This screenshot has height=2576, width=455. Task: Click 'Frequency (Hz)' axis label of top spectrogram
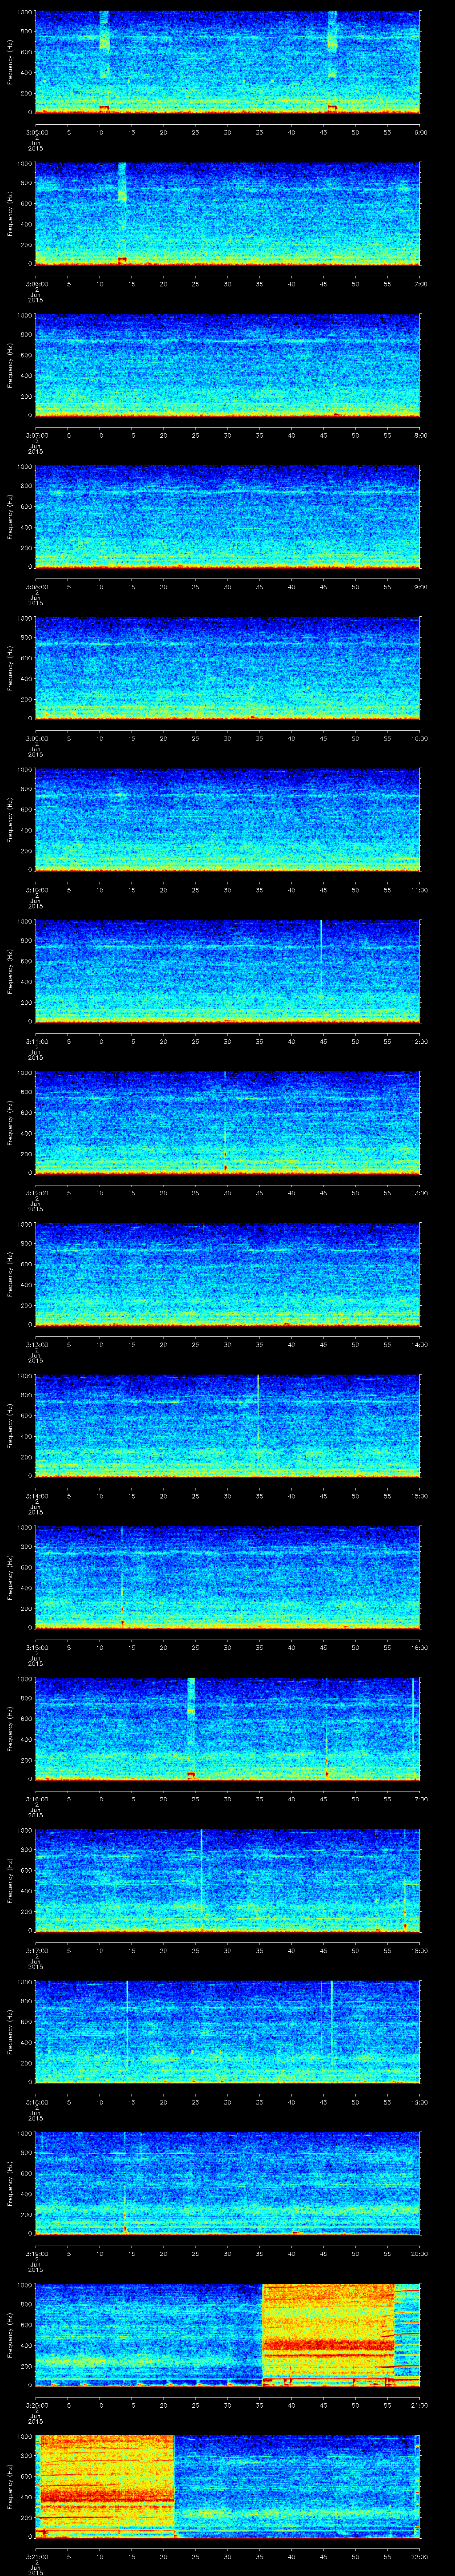pos(11,62)
